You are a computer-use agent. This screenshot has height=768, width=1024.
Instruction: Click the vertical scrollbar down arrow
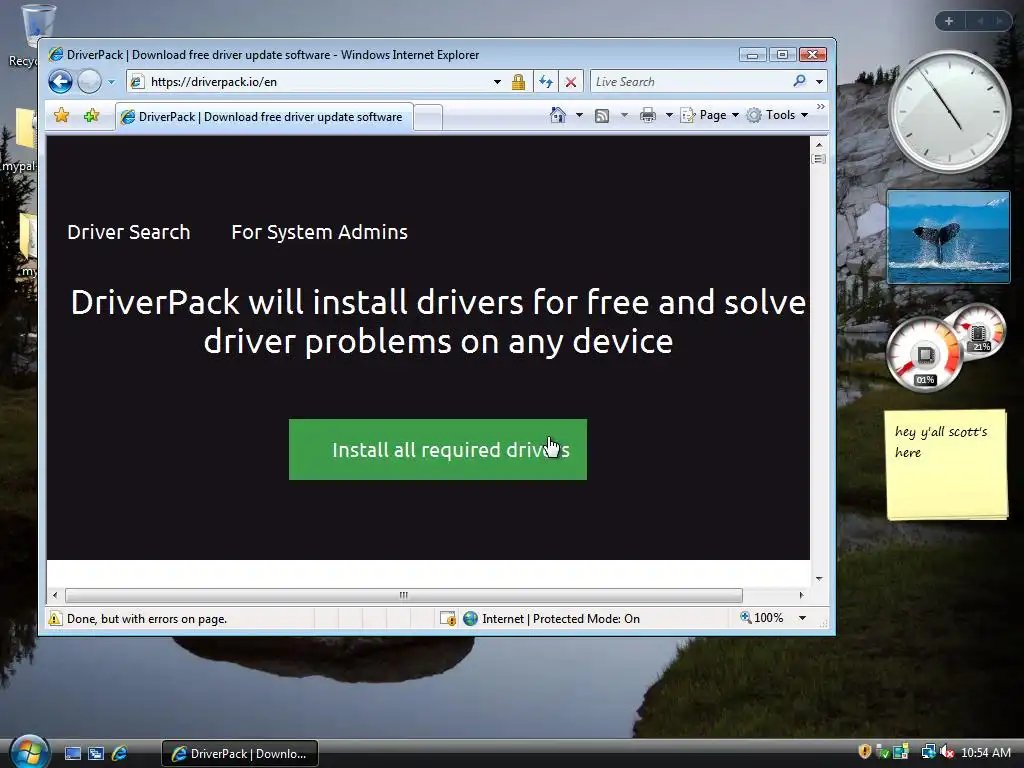tap(819, 579)
